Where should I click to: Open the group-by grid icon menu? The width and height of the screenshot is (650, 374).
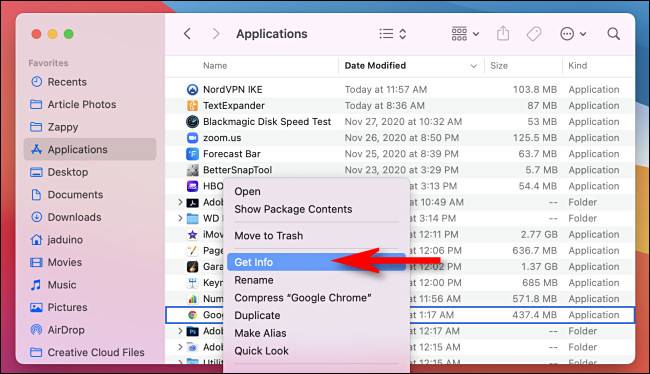pyautogui.click(x=465, y=34)
